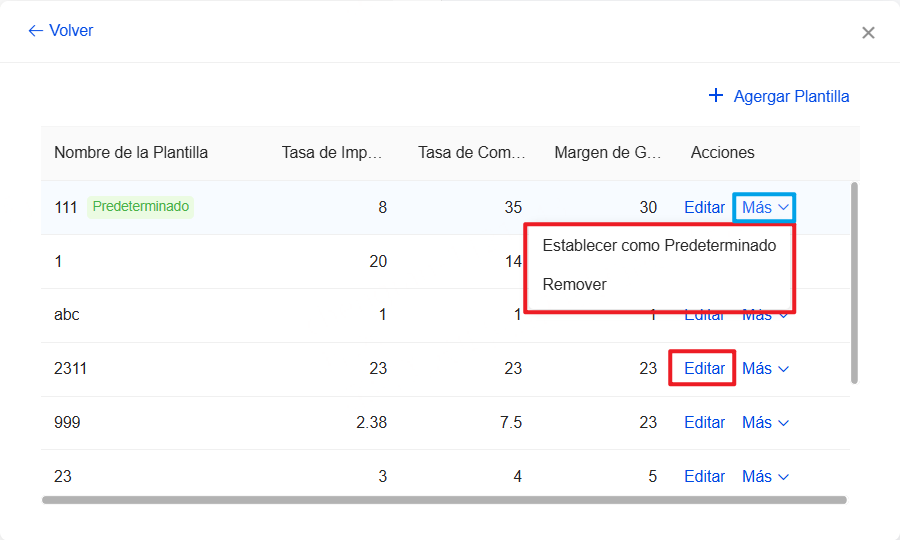The width and height of the screenshot is (900, 540).
Task: Open the Más dropdown for template 111
Action: pyautogui.click(x=765, y=208)
